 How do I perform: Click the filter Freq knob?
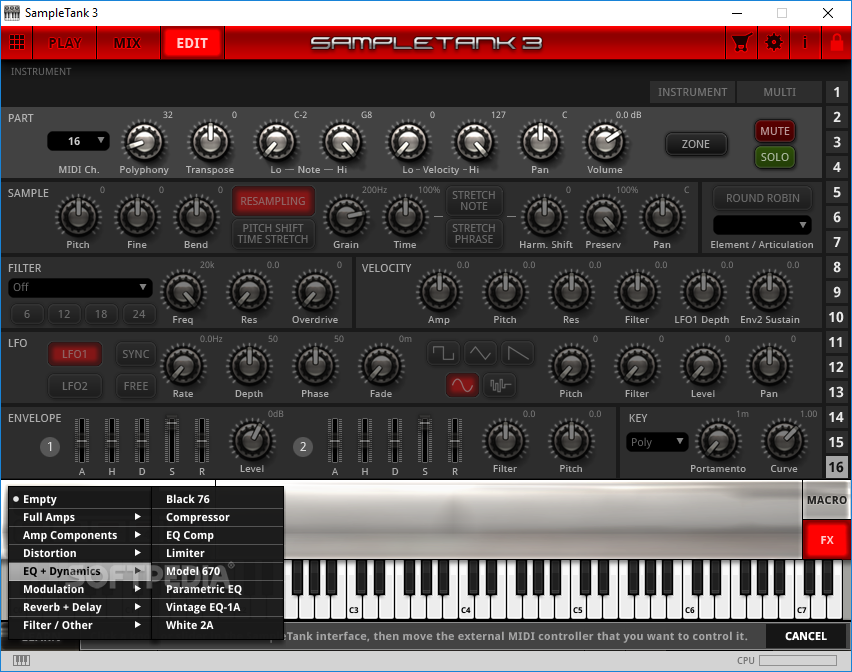183,292
